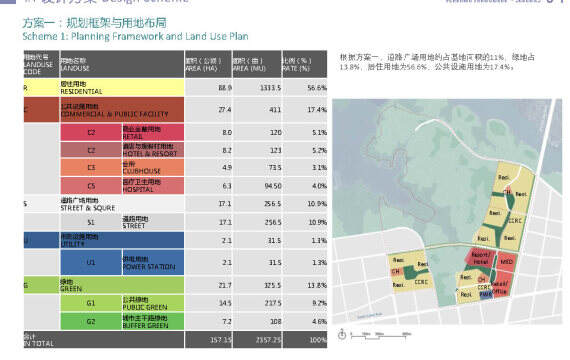Viewport: 570px width, 360px height.
Task: Select the rate '10.9%' in the S1 STREET row
Action: pyautogui.click(x=317, y=222)
